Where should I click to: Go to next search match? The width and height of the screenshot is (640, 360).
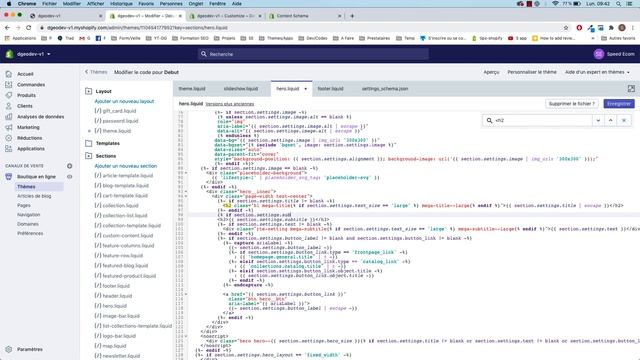pyautogui.click(x=598, y=120)
